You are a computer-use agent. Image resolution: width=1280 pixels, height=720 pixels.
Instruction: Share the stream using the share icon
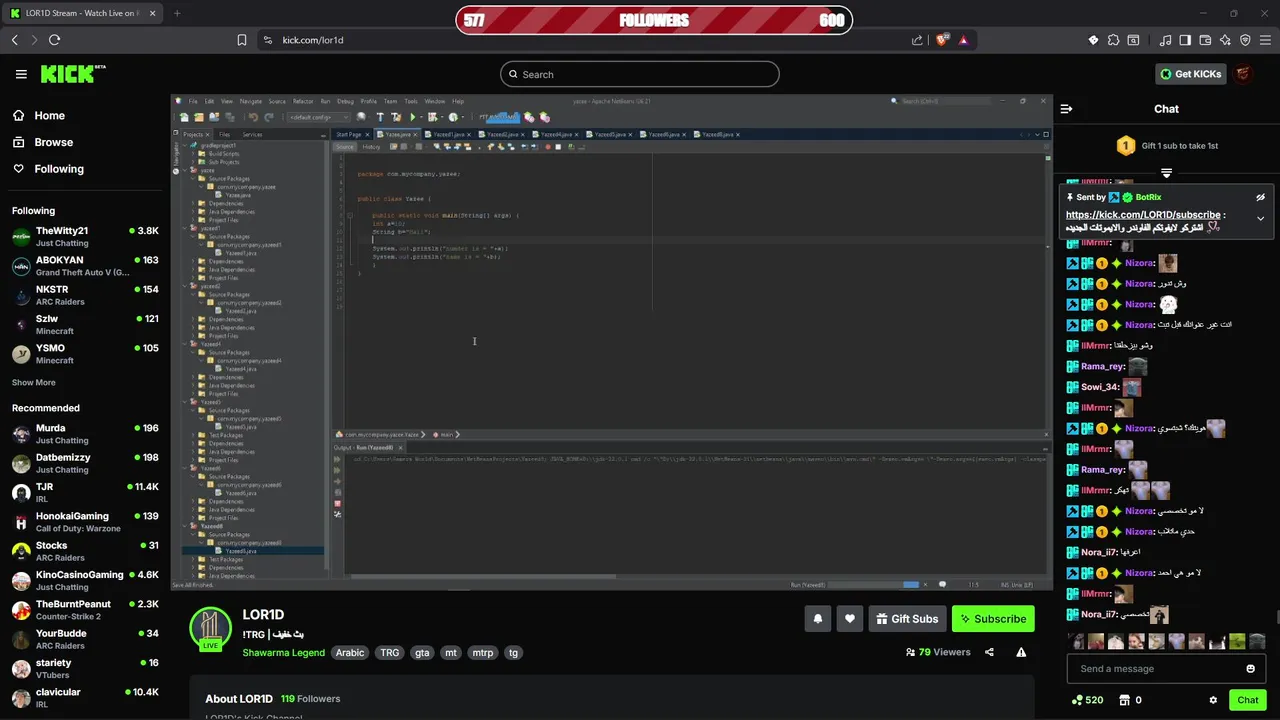[x=989, y=652]
